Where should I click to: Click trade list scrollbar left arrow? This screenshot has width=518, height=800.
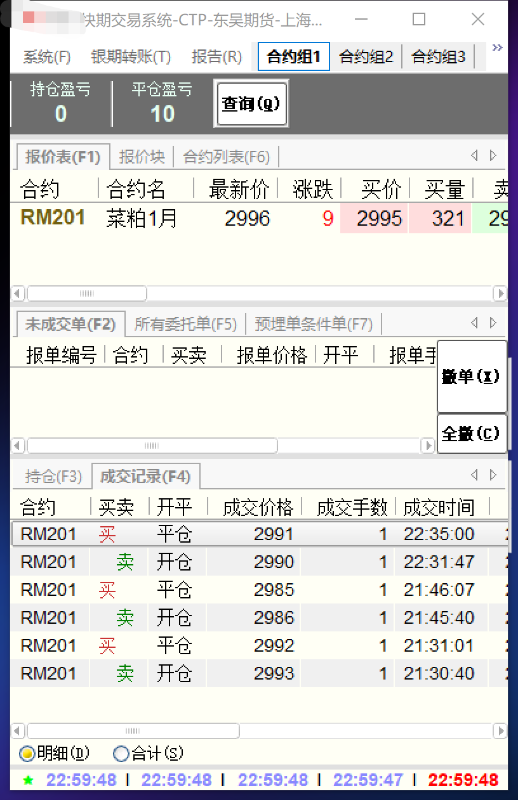pos(17,731)
